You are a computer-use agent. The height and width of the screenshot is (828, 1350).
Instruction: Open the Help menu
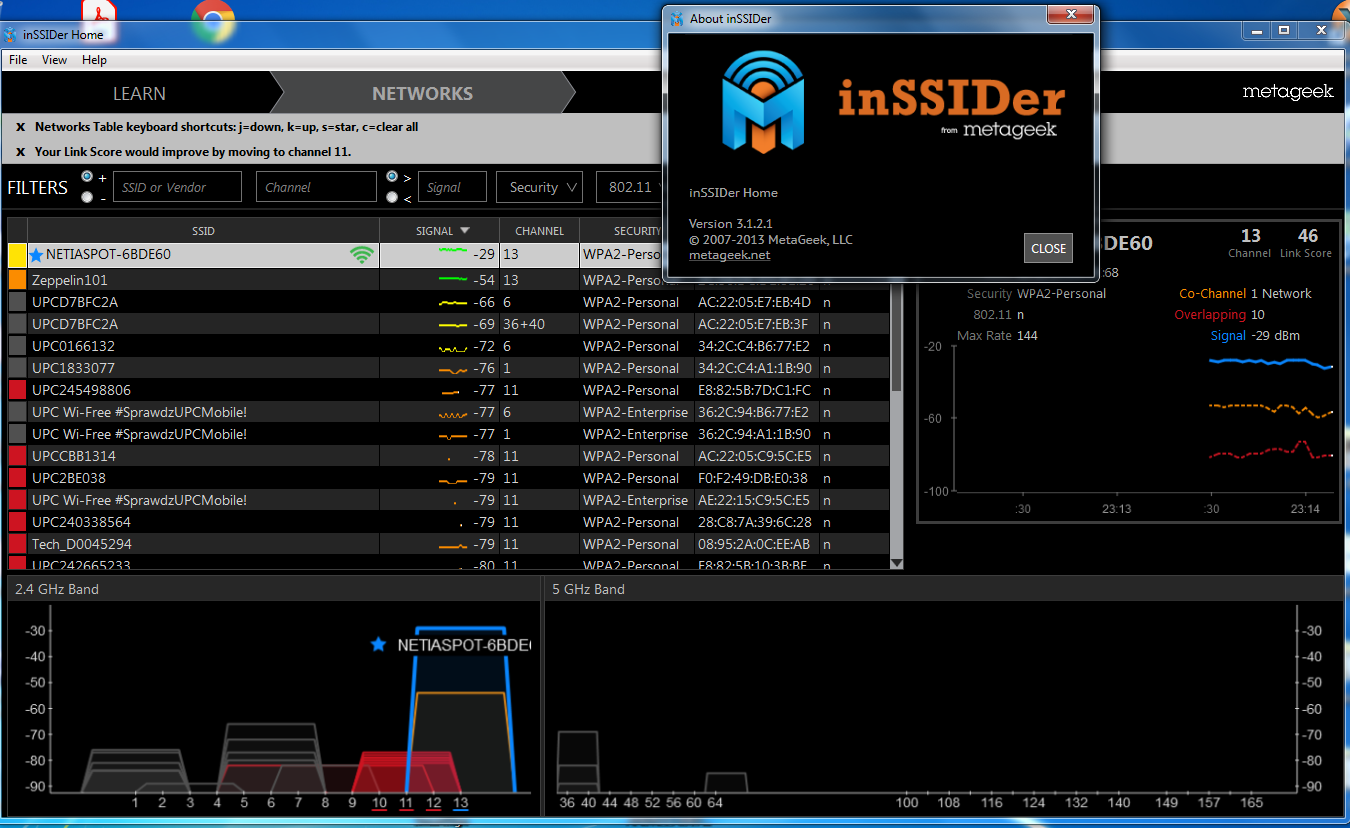[94, 60]
